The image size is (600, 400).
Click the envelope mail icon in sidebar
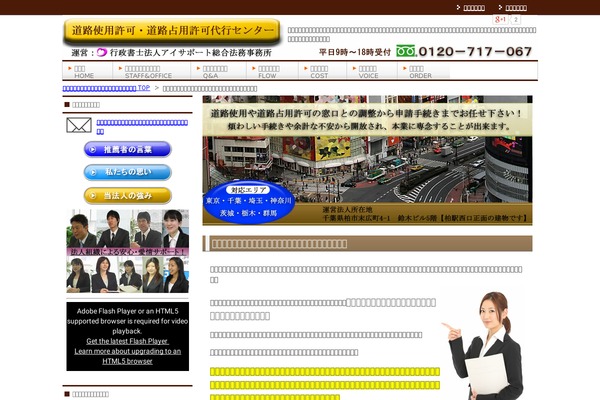click(79, 125)
